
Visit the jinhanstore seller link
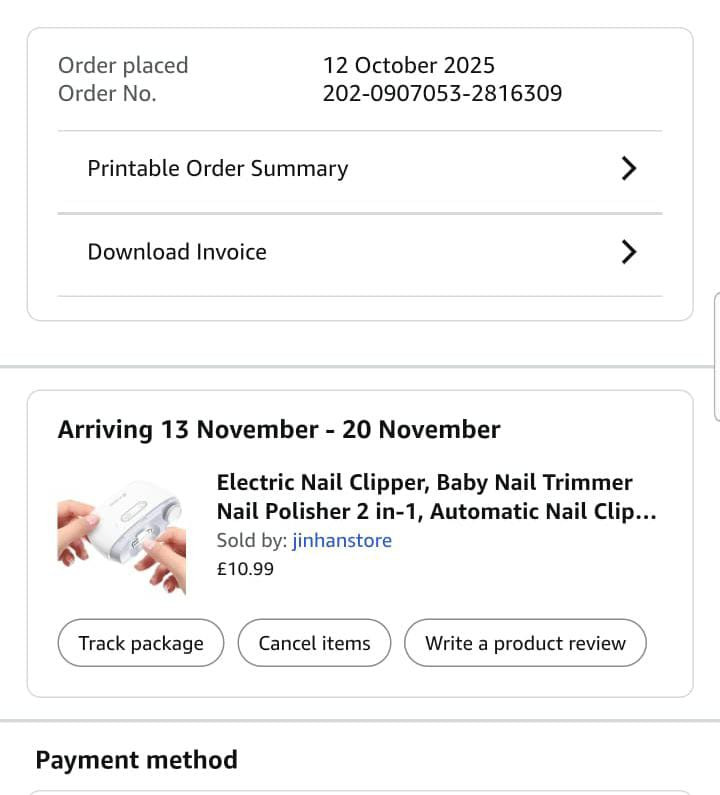tap(342, 541)
